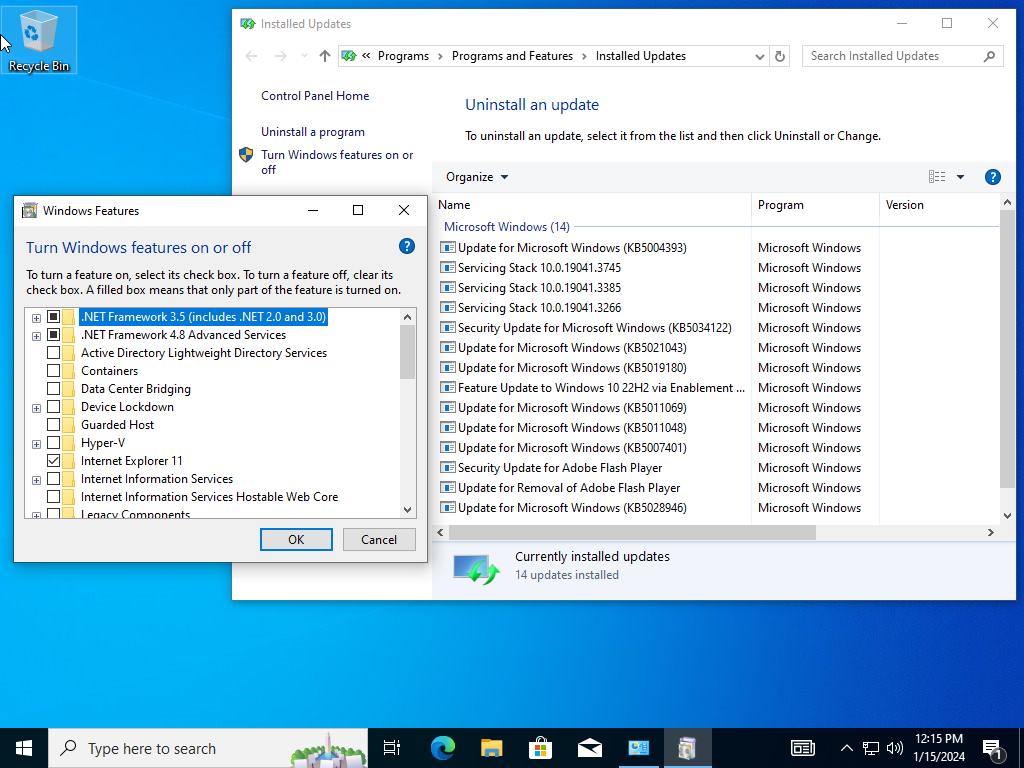
Task: Open recent locations dropdown arrow
Action: pyautogui.click(x=304, y=56)
